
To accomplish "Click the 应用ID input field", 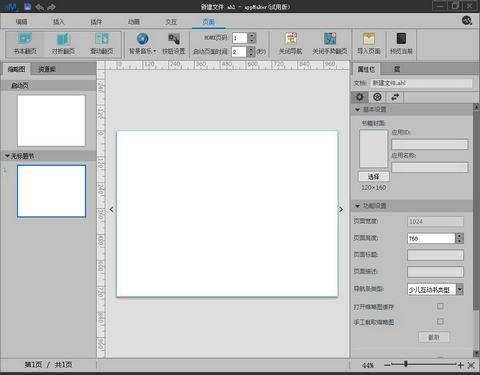I will point(429,144).
